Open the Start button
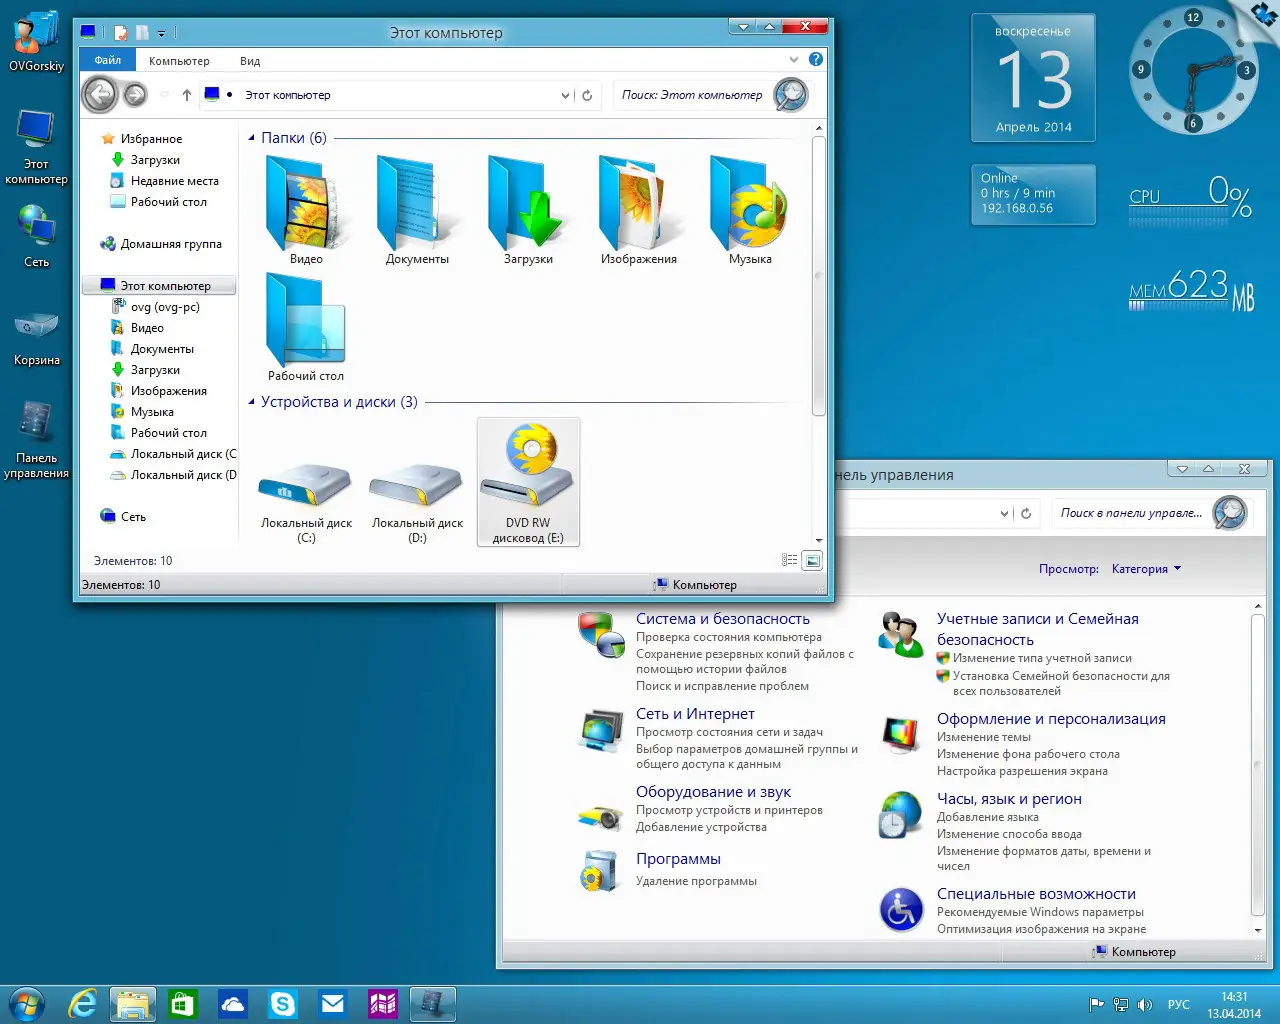 coord(27,1004)
